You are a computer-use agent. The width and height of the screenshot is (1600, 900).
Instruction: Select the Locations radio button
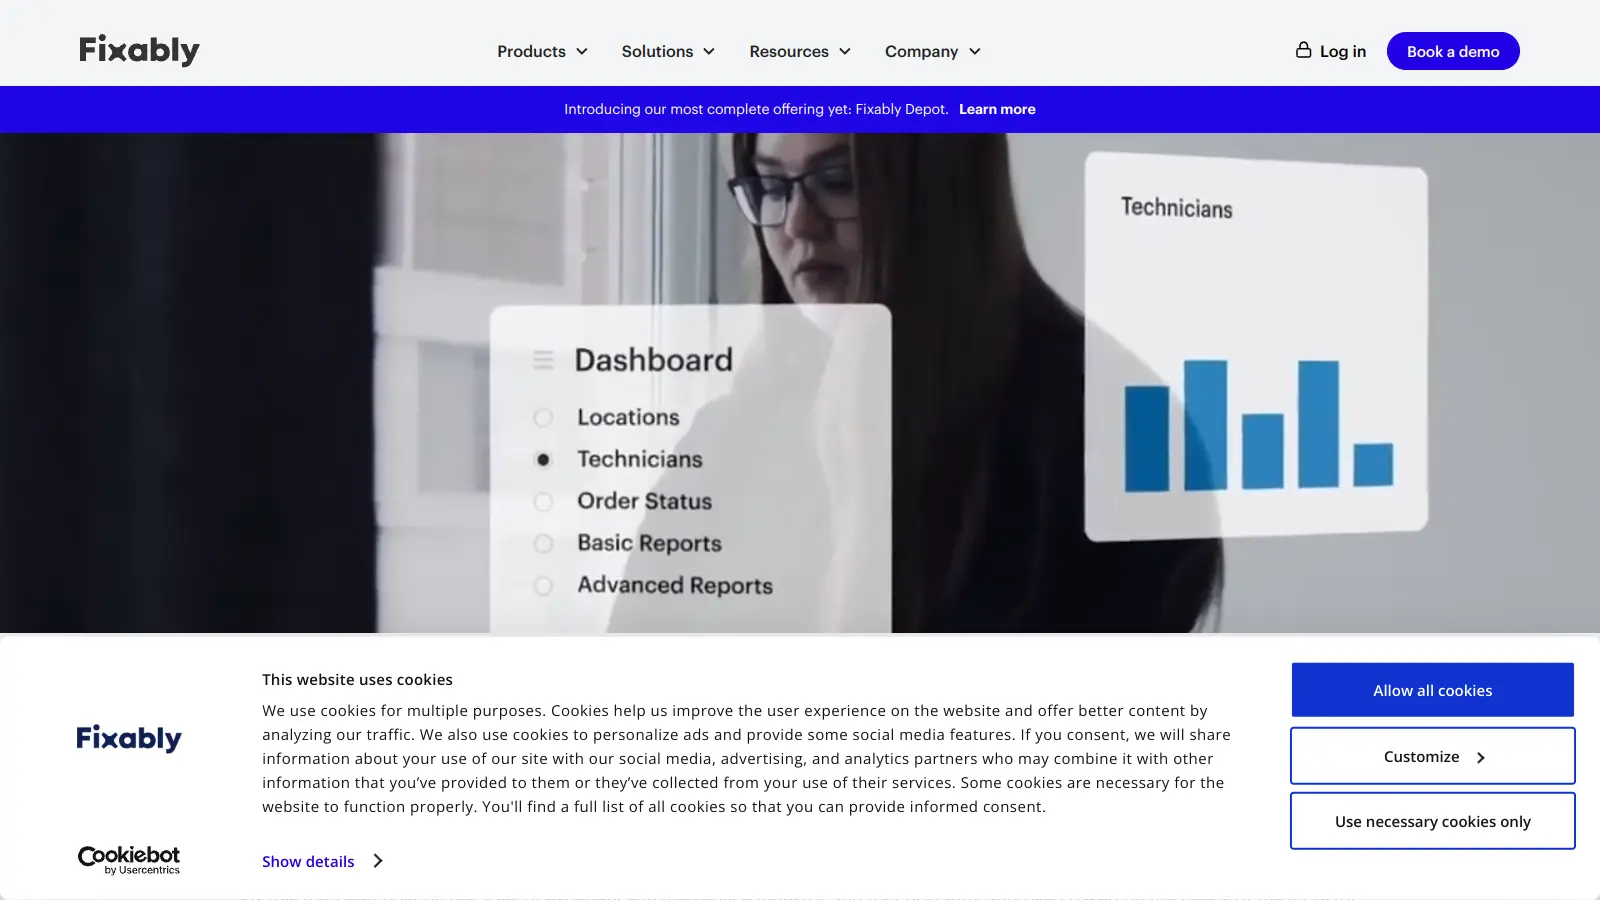pyautogui.click(x=543, y=418)
